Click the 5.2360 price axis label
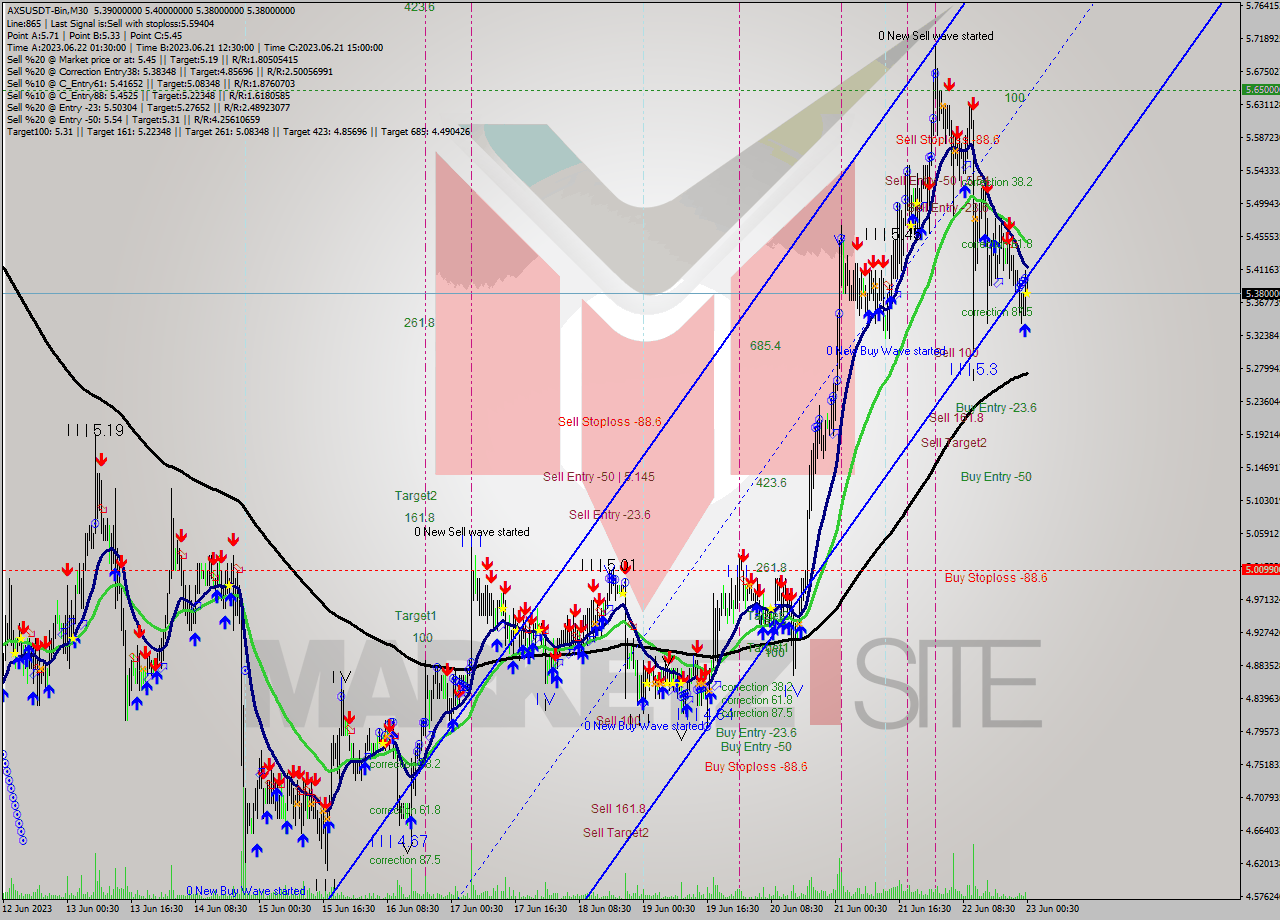The width and height of the screenshot is (1280, 920). point(1262,401)
